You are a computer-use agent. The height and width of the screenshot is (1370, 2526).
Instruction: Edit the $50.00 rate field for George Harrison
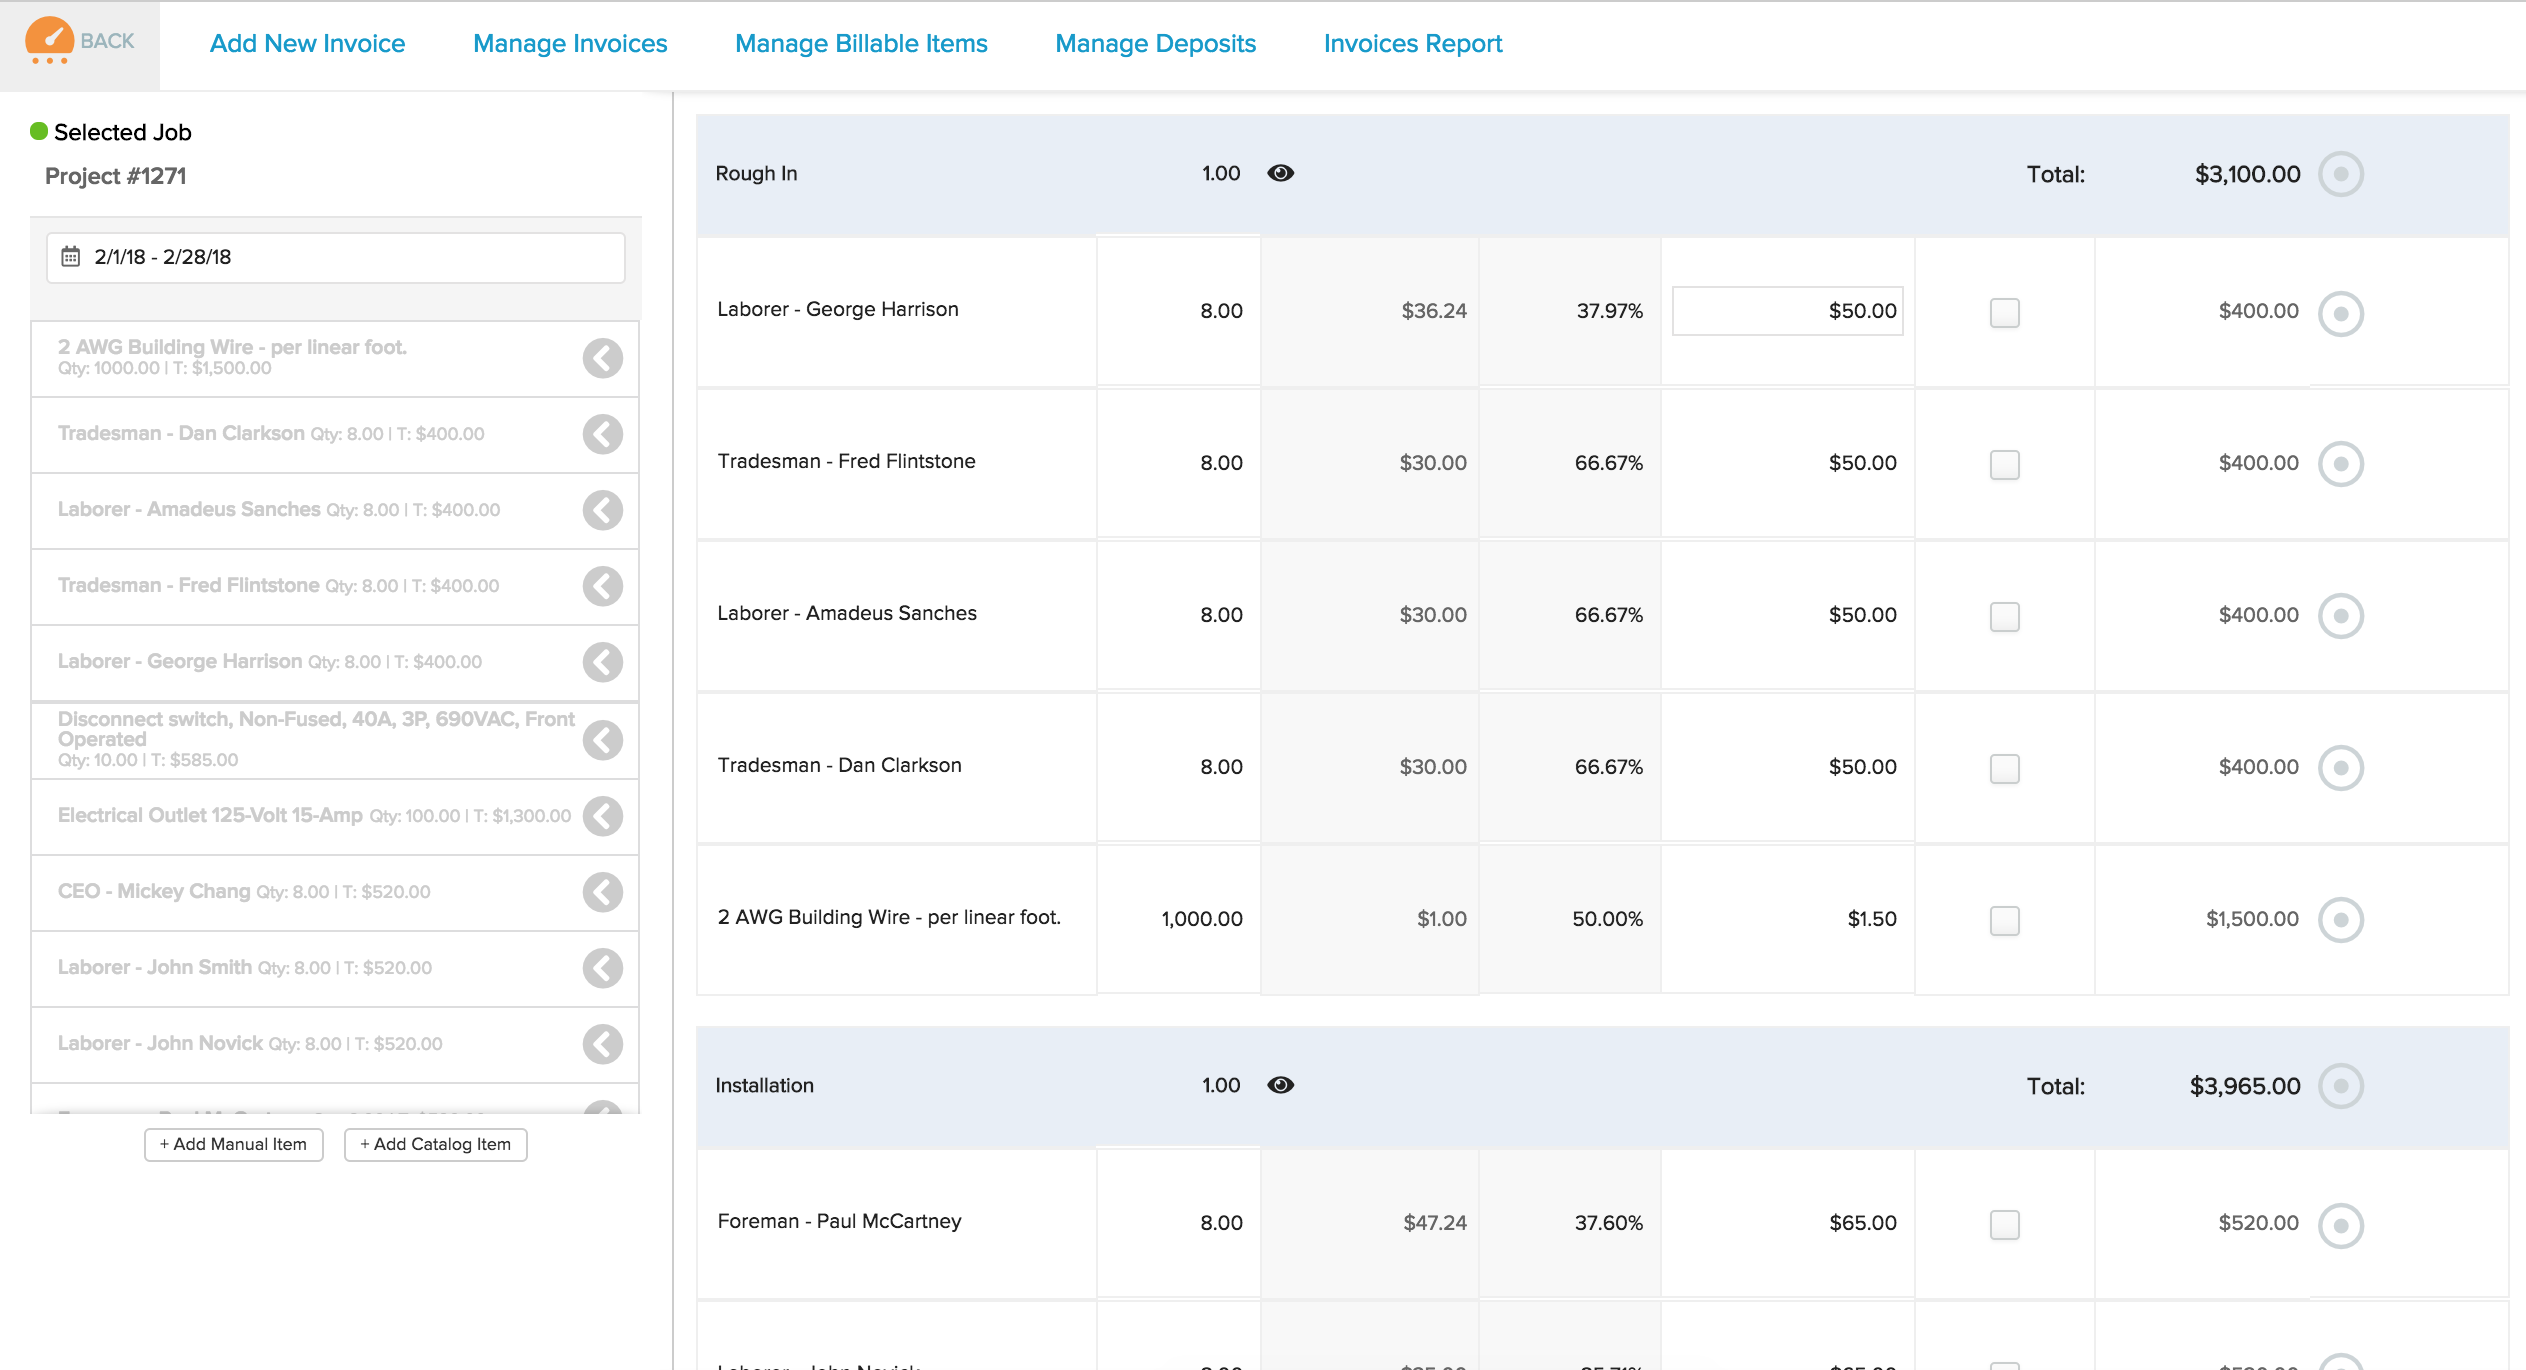click(x=1788, y=311)
